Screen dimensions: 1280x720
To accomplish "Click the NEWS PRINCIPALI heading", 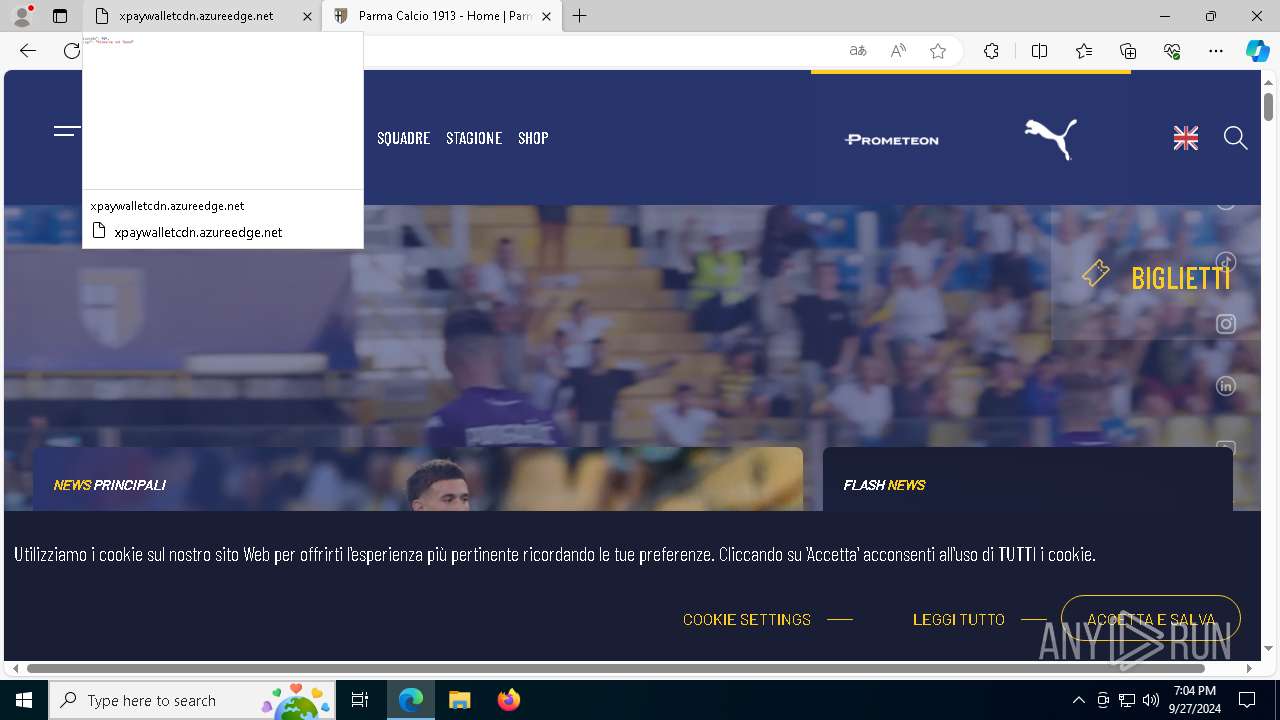I will click(x=110, y=485).
